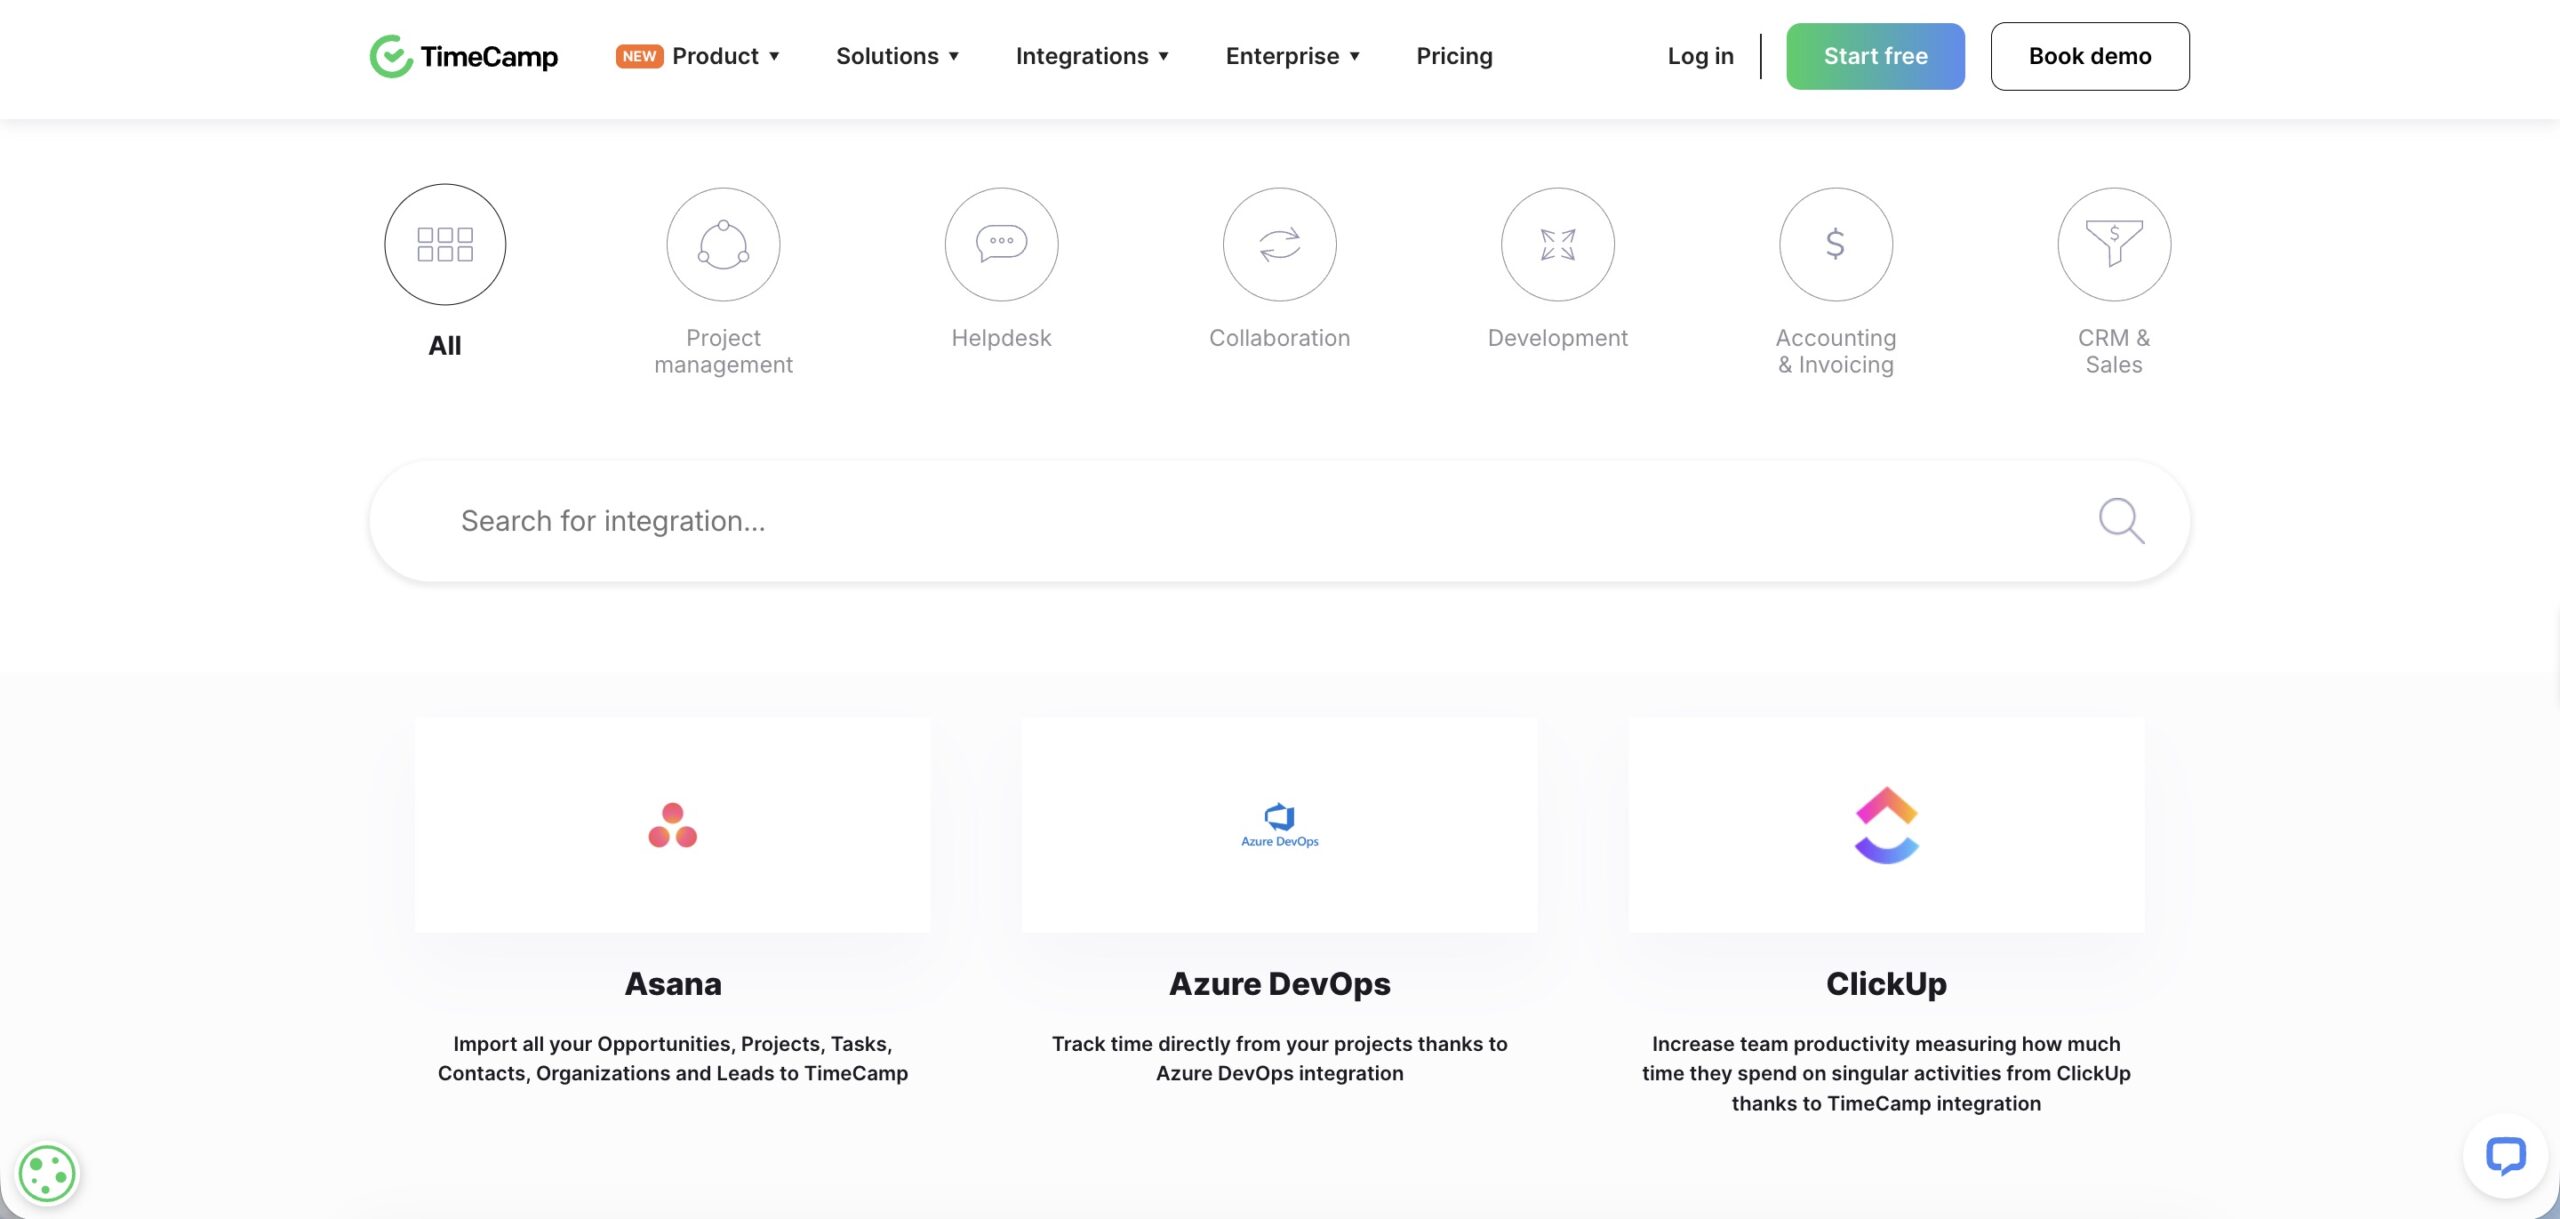The height and width of the screenshot is (1219, 2560).
Task: Open the Asana integration title
Action: 672,984
